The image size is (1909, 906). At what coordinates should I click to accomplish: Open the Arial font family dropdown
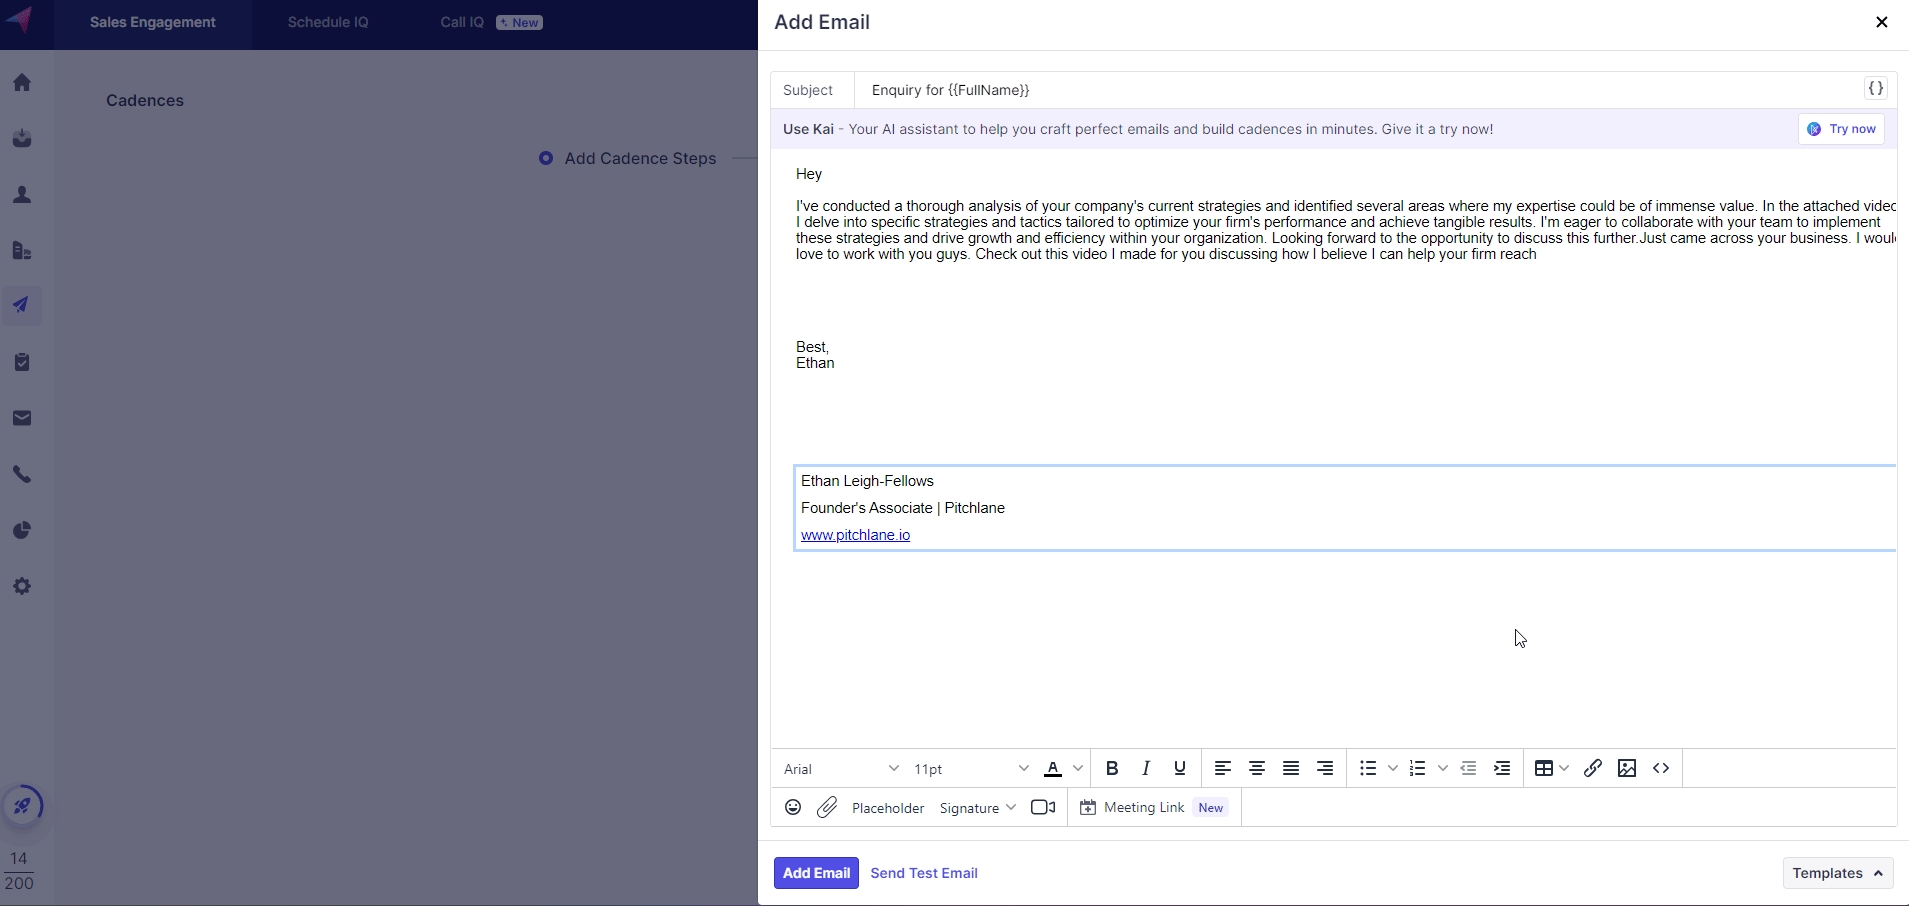click(841, 769)
